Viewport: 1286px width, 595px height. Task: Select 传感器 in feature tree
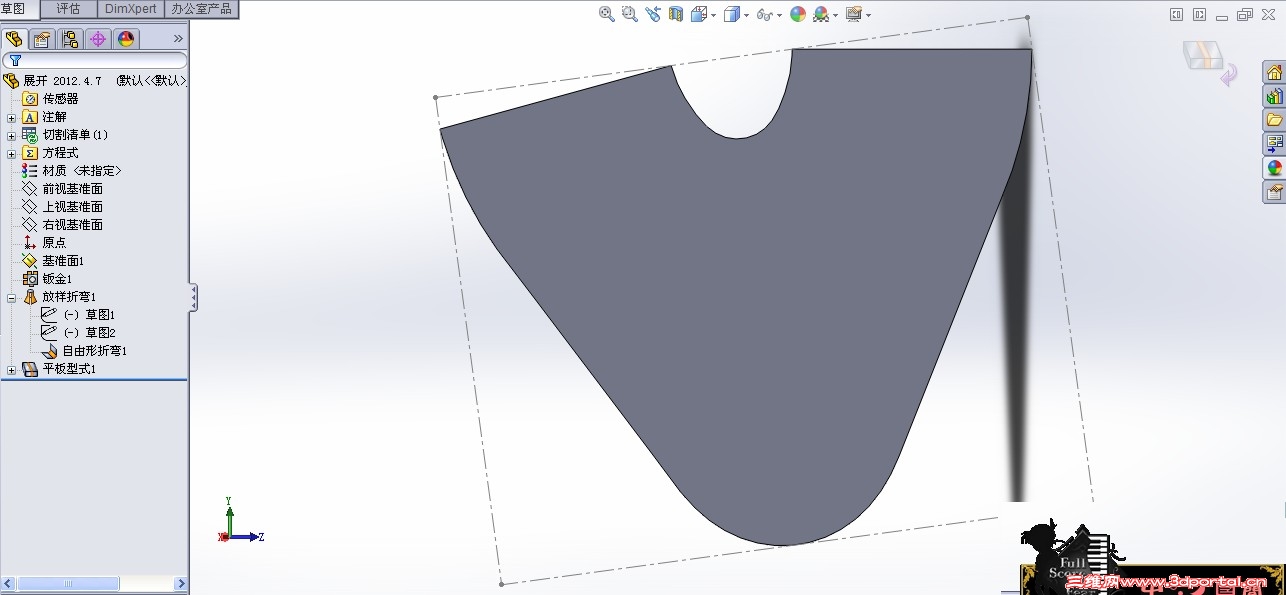coord(60,98)
